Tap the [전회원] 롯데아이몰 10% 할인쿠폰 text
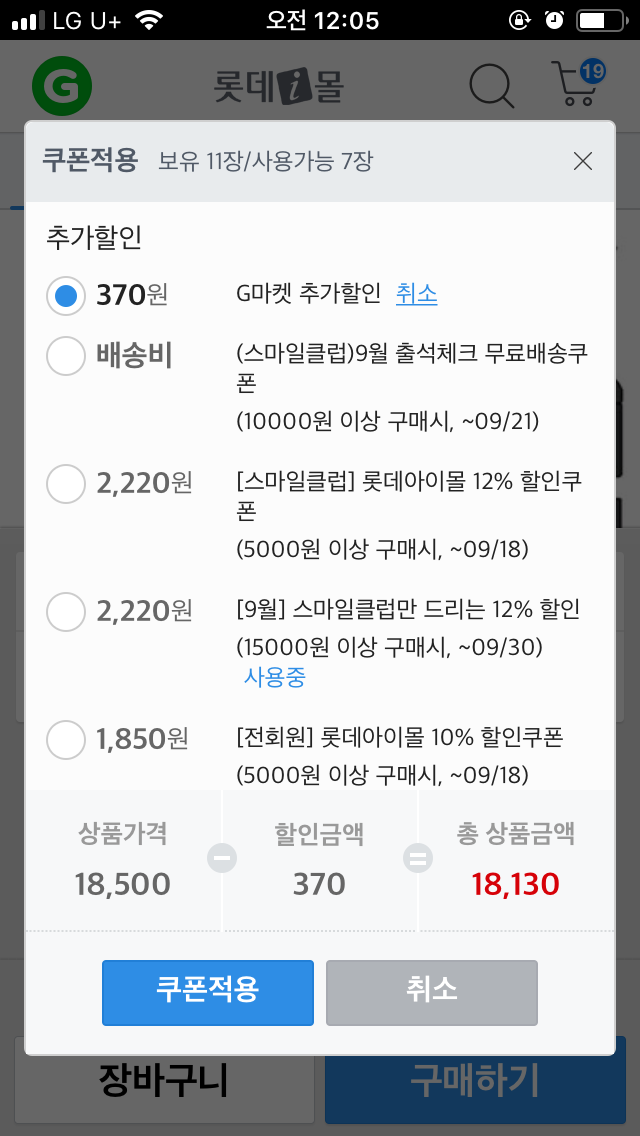The width and height of the screenshot is (640, 1136). (400, 739)
